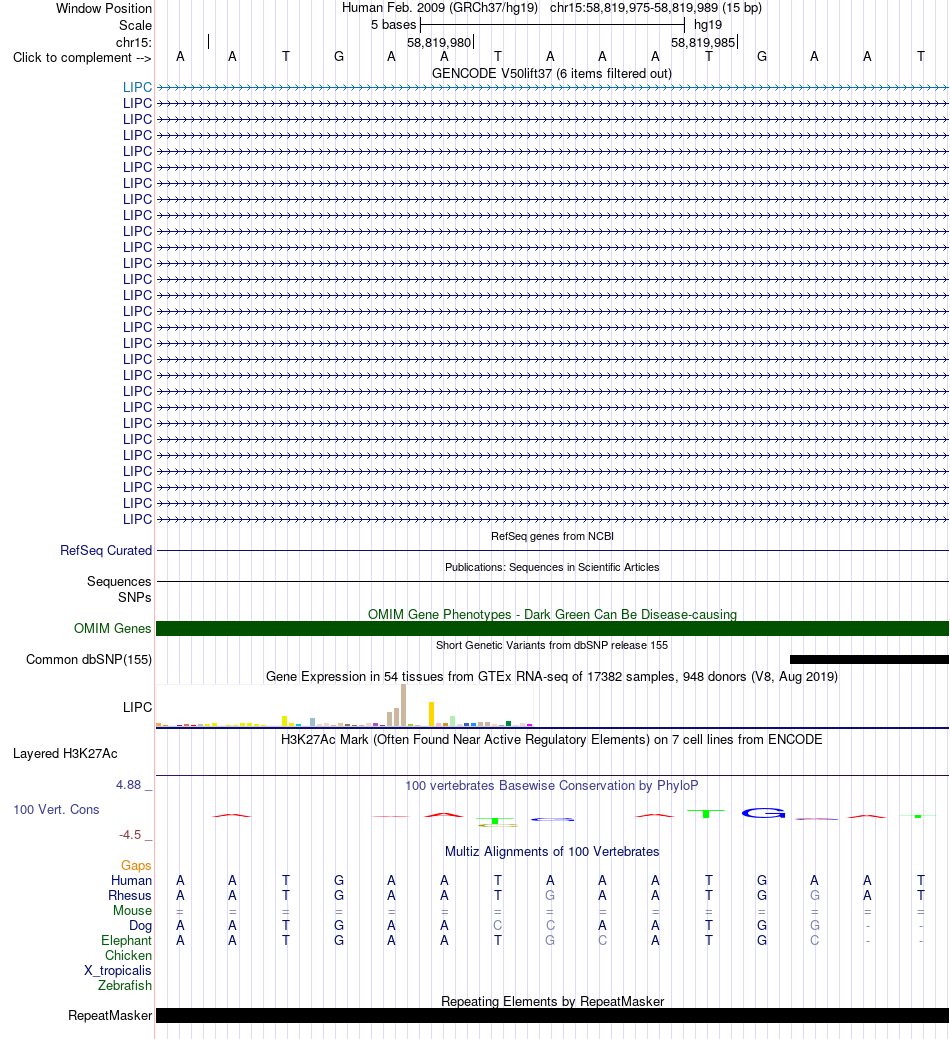Select the Zebrafish alignment row label
Image resolution: width=950 pixels, height=1039 pixels.
click(x=125, y=985)
